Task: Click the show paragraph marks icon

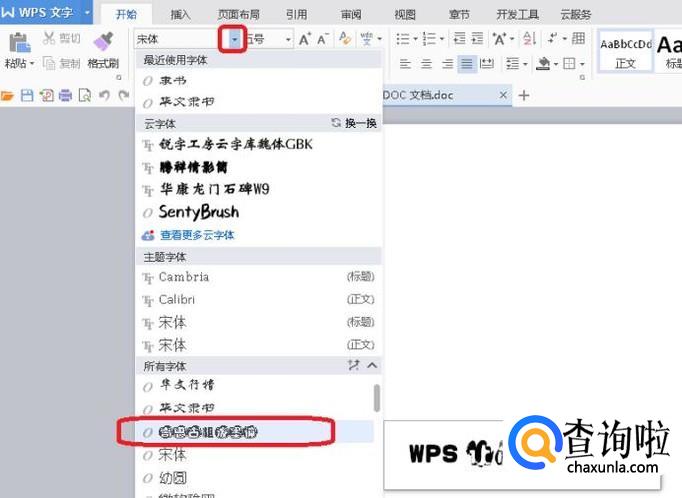Action: [553, 38]
